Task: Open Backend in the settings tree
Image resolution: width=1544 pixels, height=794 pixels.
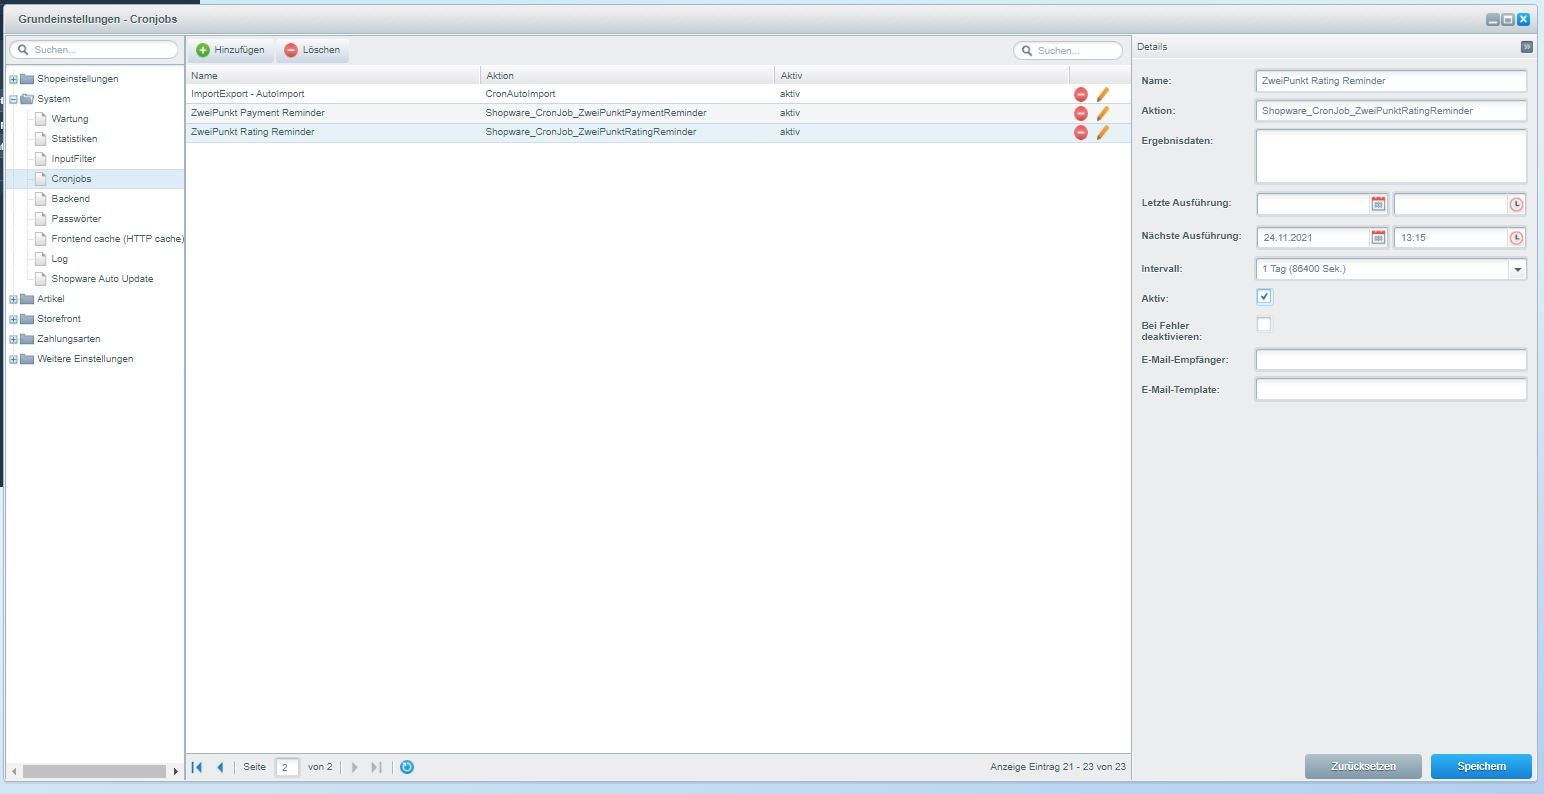Action: (x=70, y=199)
